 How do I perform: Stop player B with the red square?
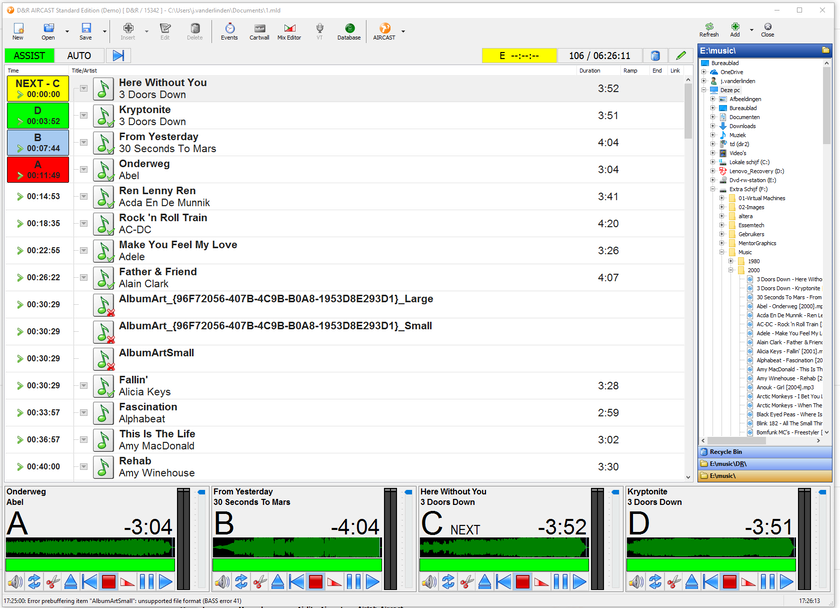tap(316, 582)
